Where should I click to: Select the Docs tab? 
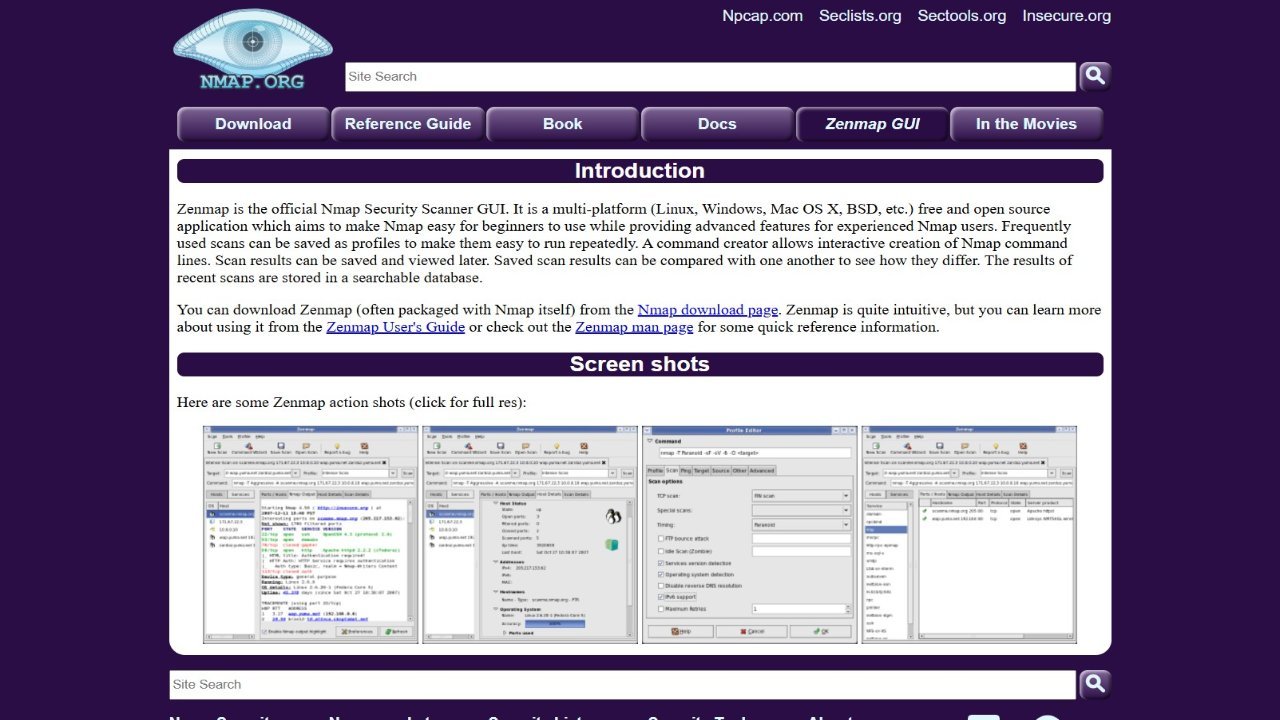[x=717, y=124]
